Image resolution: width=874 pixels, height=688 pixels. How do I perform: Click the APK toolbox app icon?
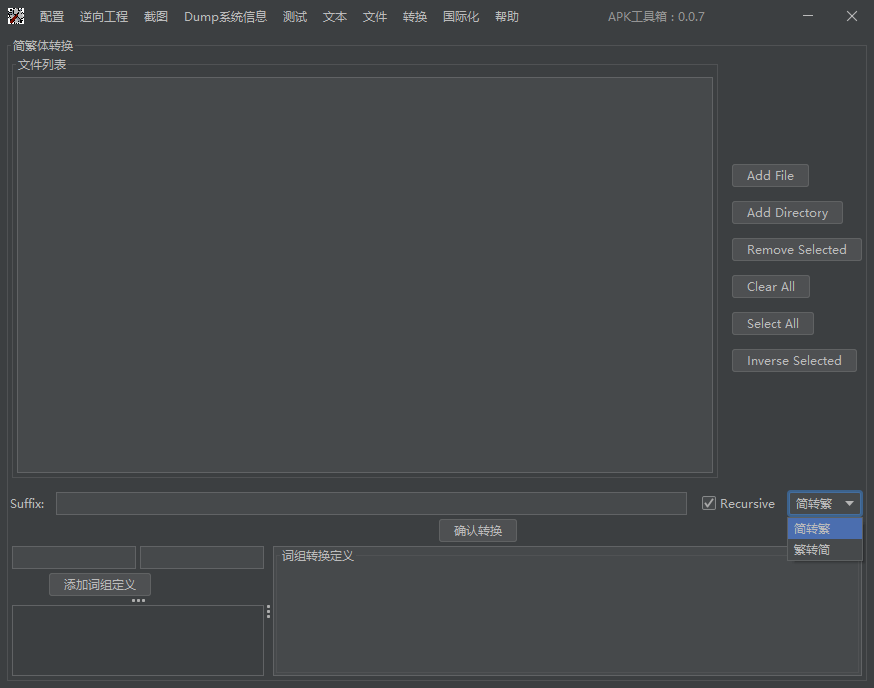coord(16,16)
